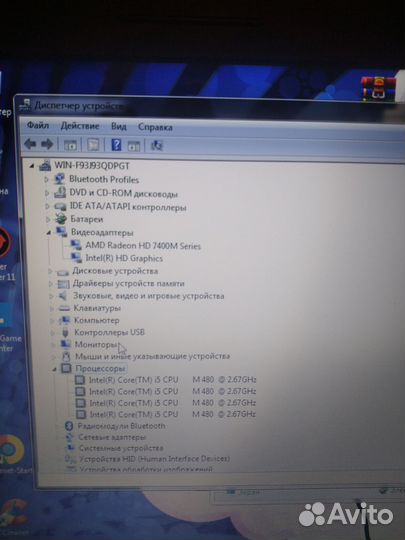Screen dimensions: 405x540
Task: Click the Радиомодули Bluetooth icon
Action: [x=69, y=426]
